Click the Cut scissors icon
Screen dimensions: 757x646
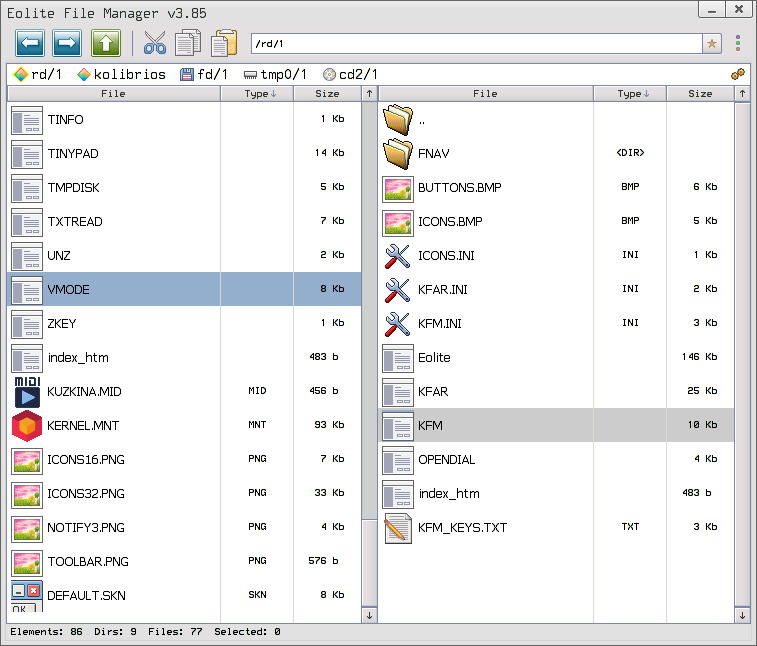pos(154,43)
